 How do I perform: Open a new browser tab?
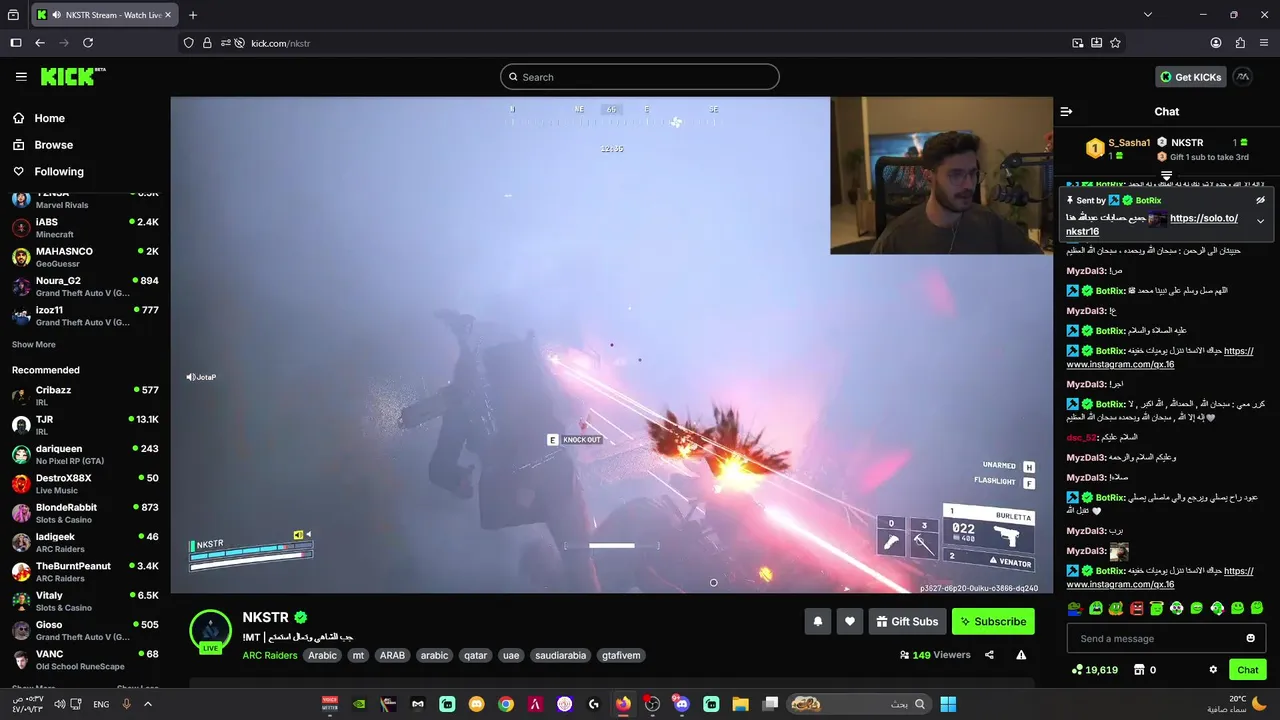pos(193,15)
